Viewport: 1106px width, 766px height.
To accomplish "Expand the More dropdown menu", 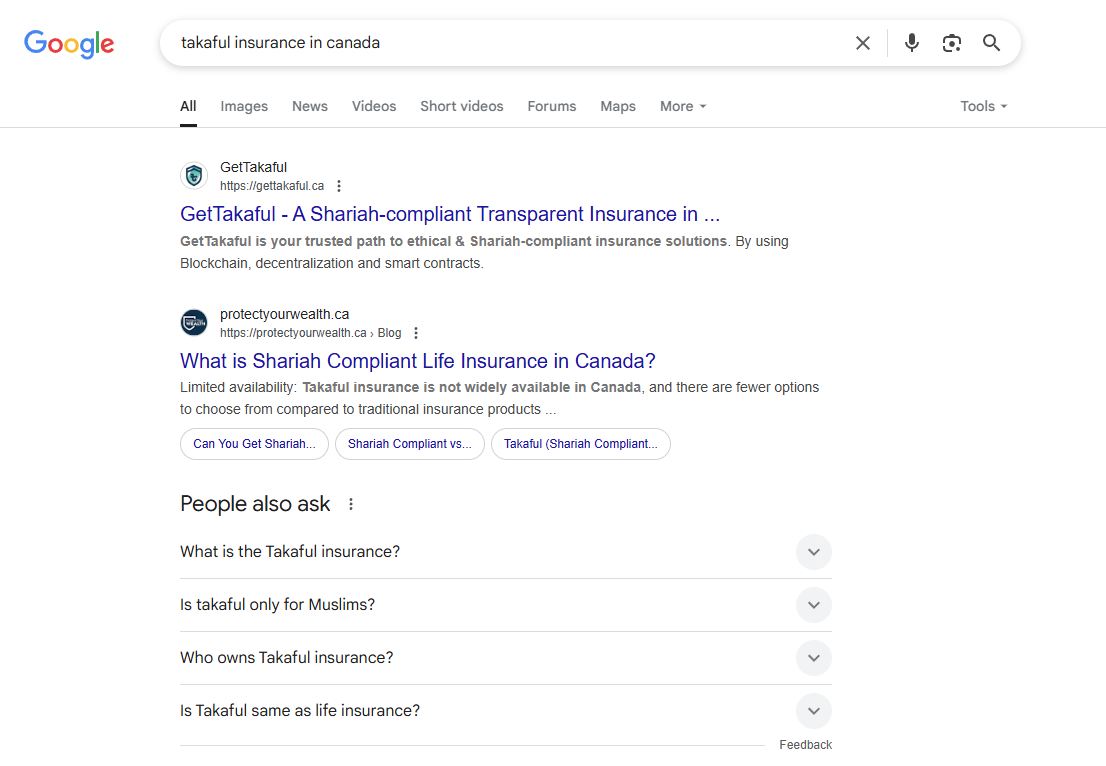I will click(683, 107).
